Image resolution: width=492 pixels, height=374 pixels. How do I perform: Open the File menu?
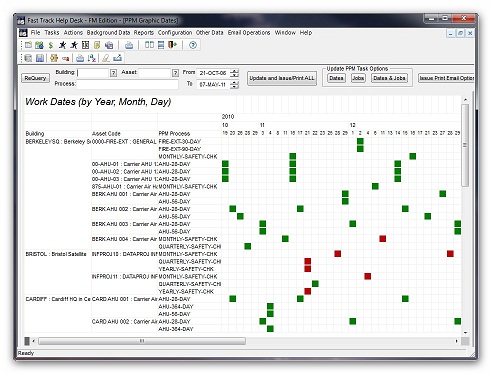pos(35,33)
